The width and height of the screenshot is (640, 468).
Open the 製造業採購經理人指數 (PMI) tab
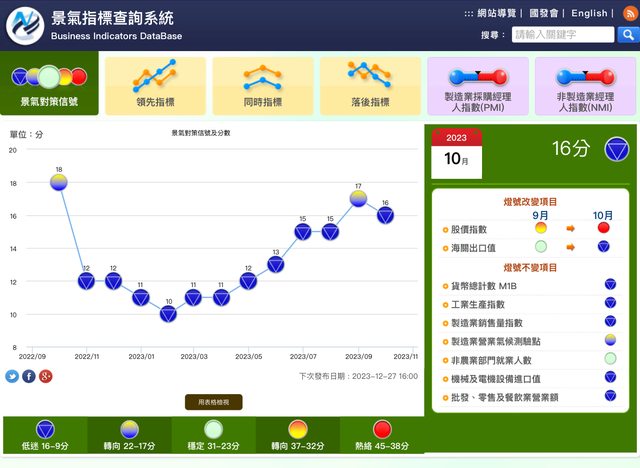[477, 86]
